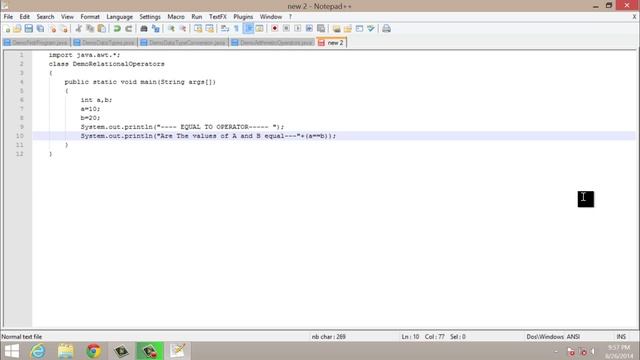Click the Zoom Out toolbar icon
Image resolution: width=640 pixels, height=360 pixels.
182,29
